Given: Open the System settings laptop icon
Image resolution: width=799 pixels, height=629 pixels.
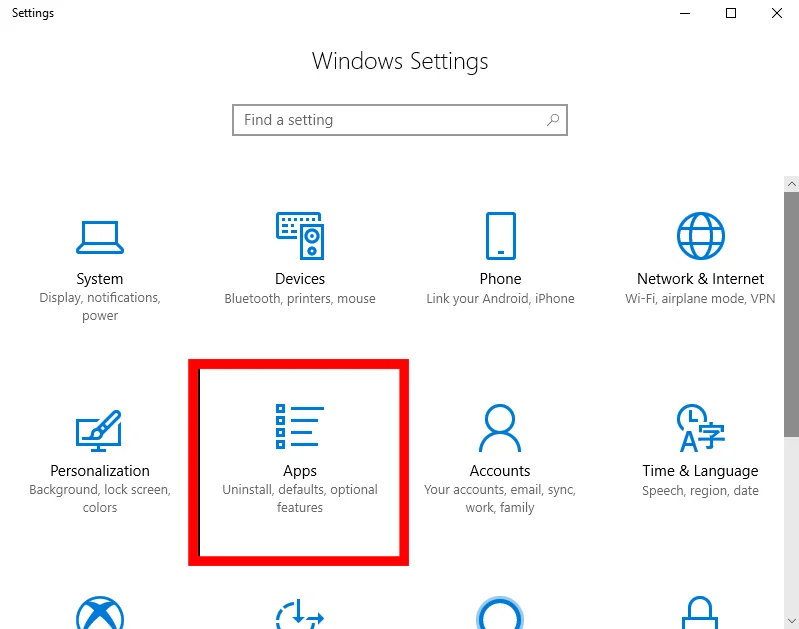Looking at the screenshot, I should (100, 237).
